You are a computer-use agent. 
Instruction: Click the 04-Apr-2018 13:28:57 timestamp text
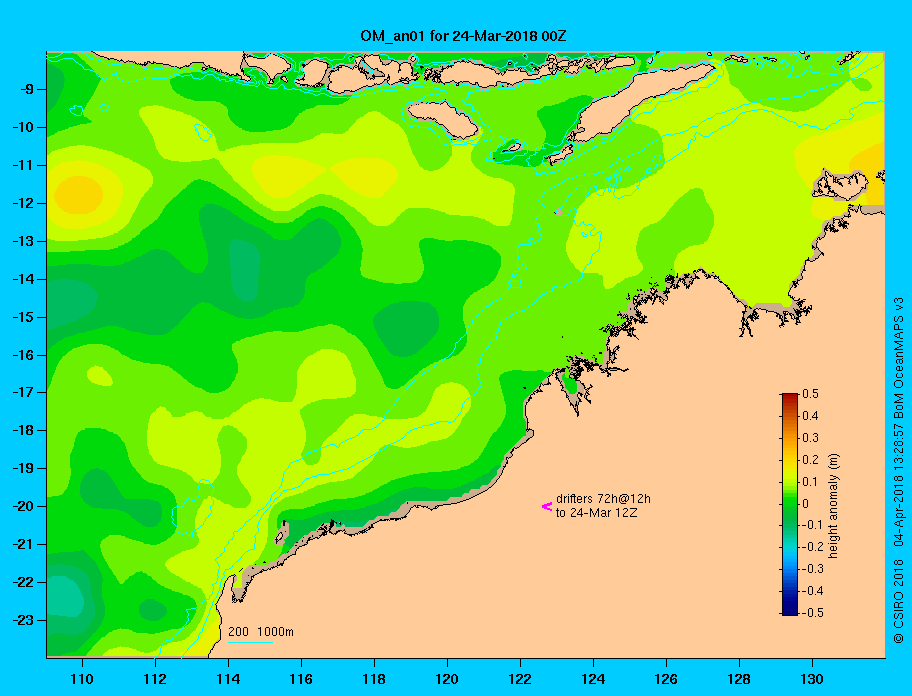coord(899,484)
